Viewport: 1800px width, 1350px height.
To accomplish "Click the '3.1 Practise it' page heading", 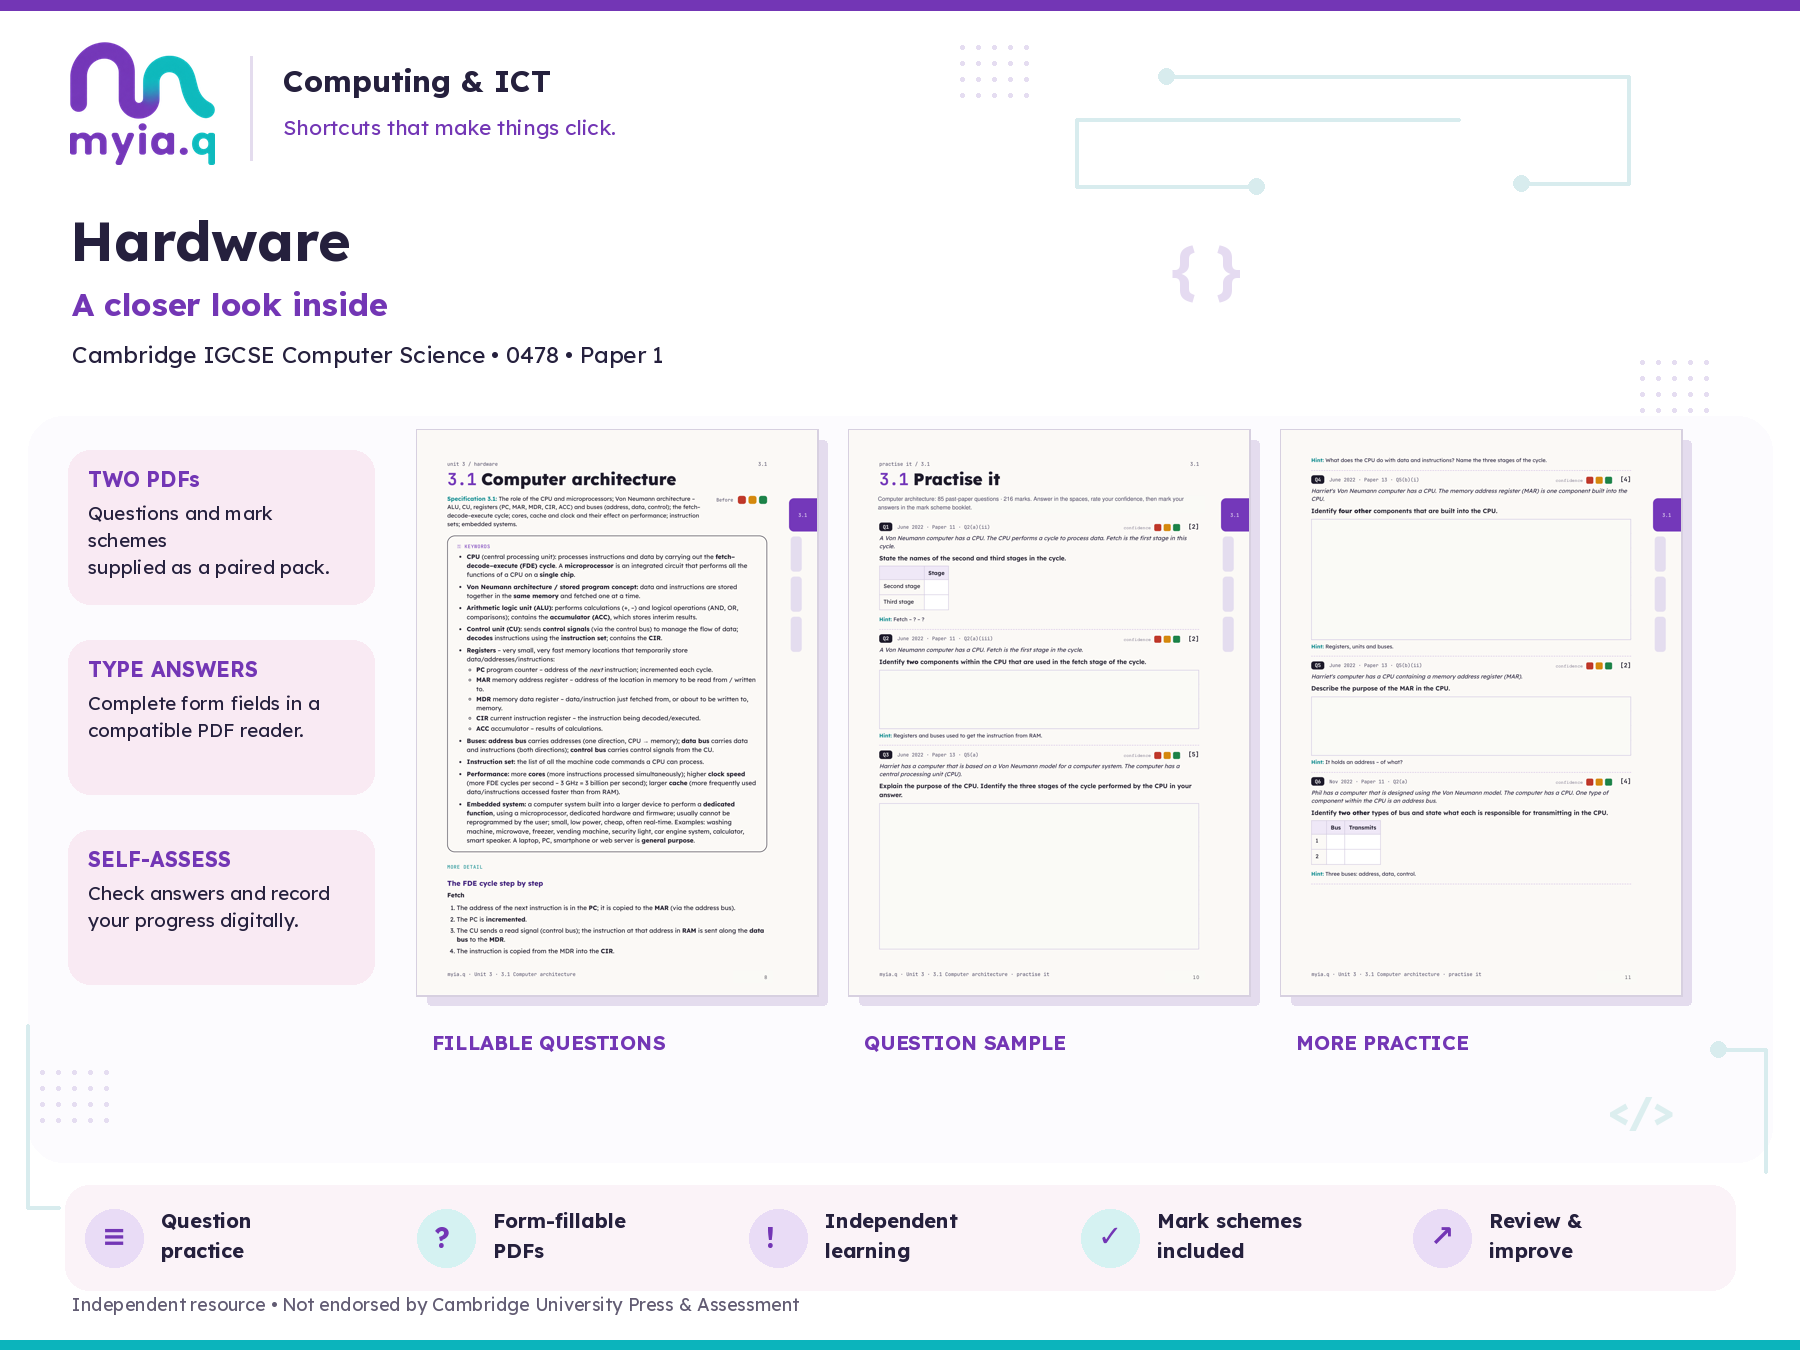I will click(940, 480).
